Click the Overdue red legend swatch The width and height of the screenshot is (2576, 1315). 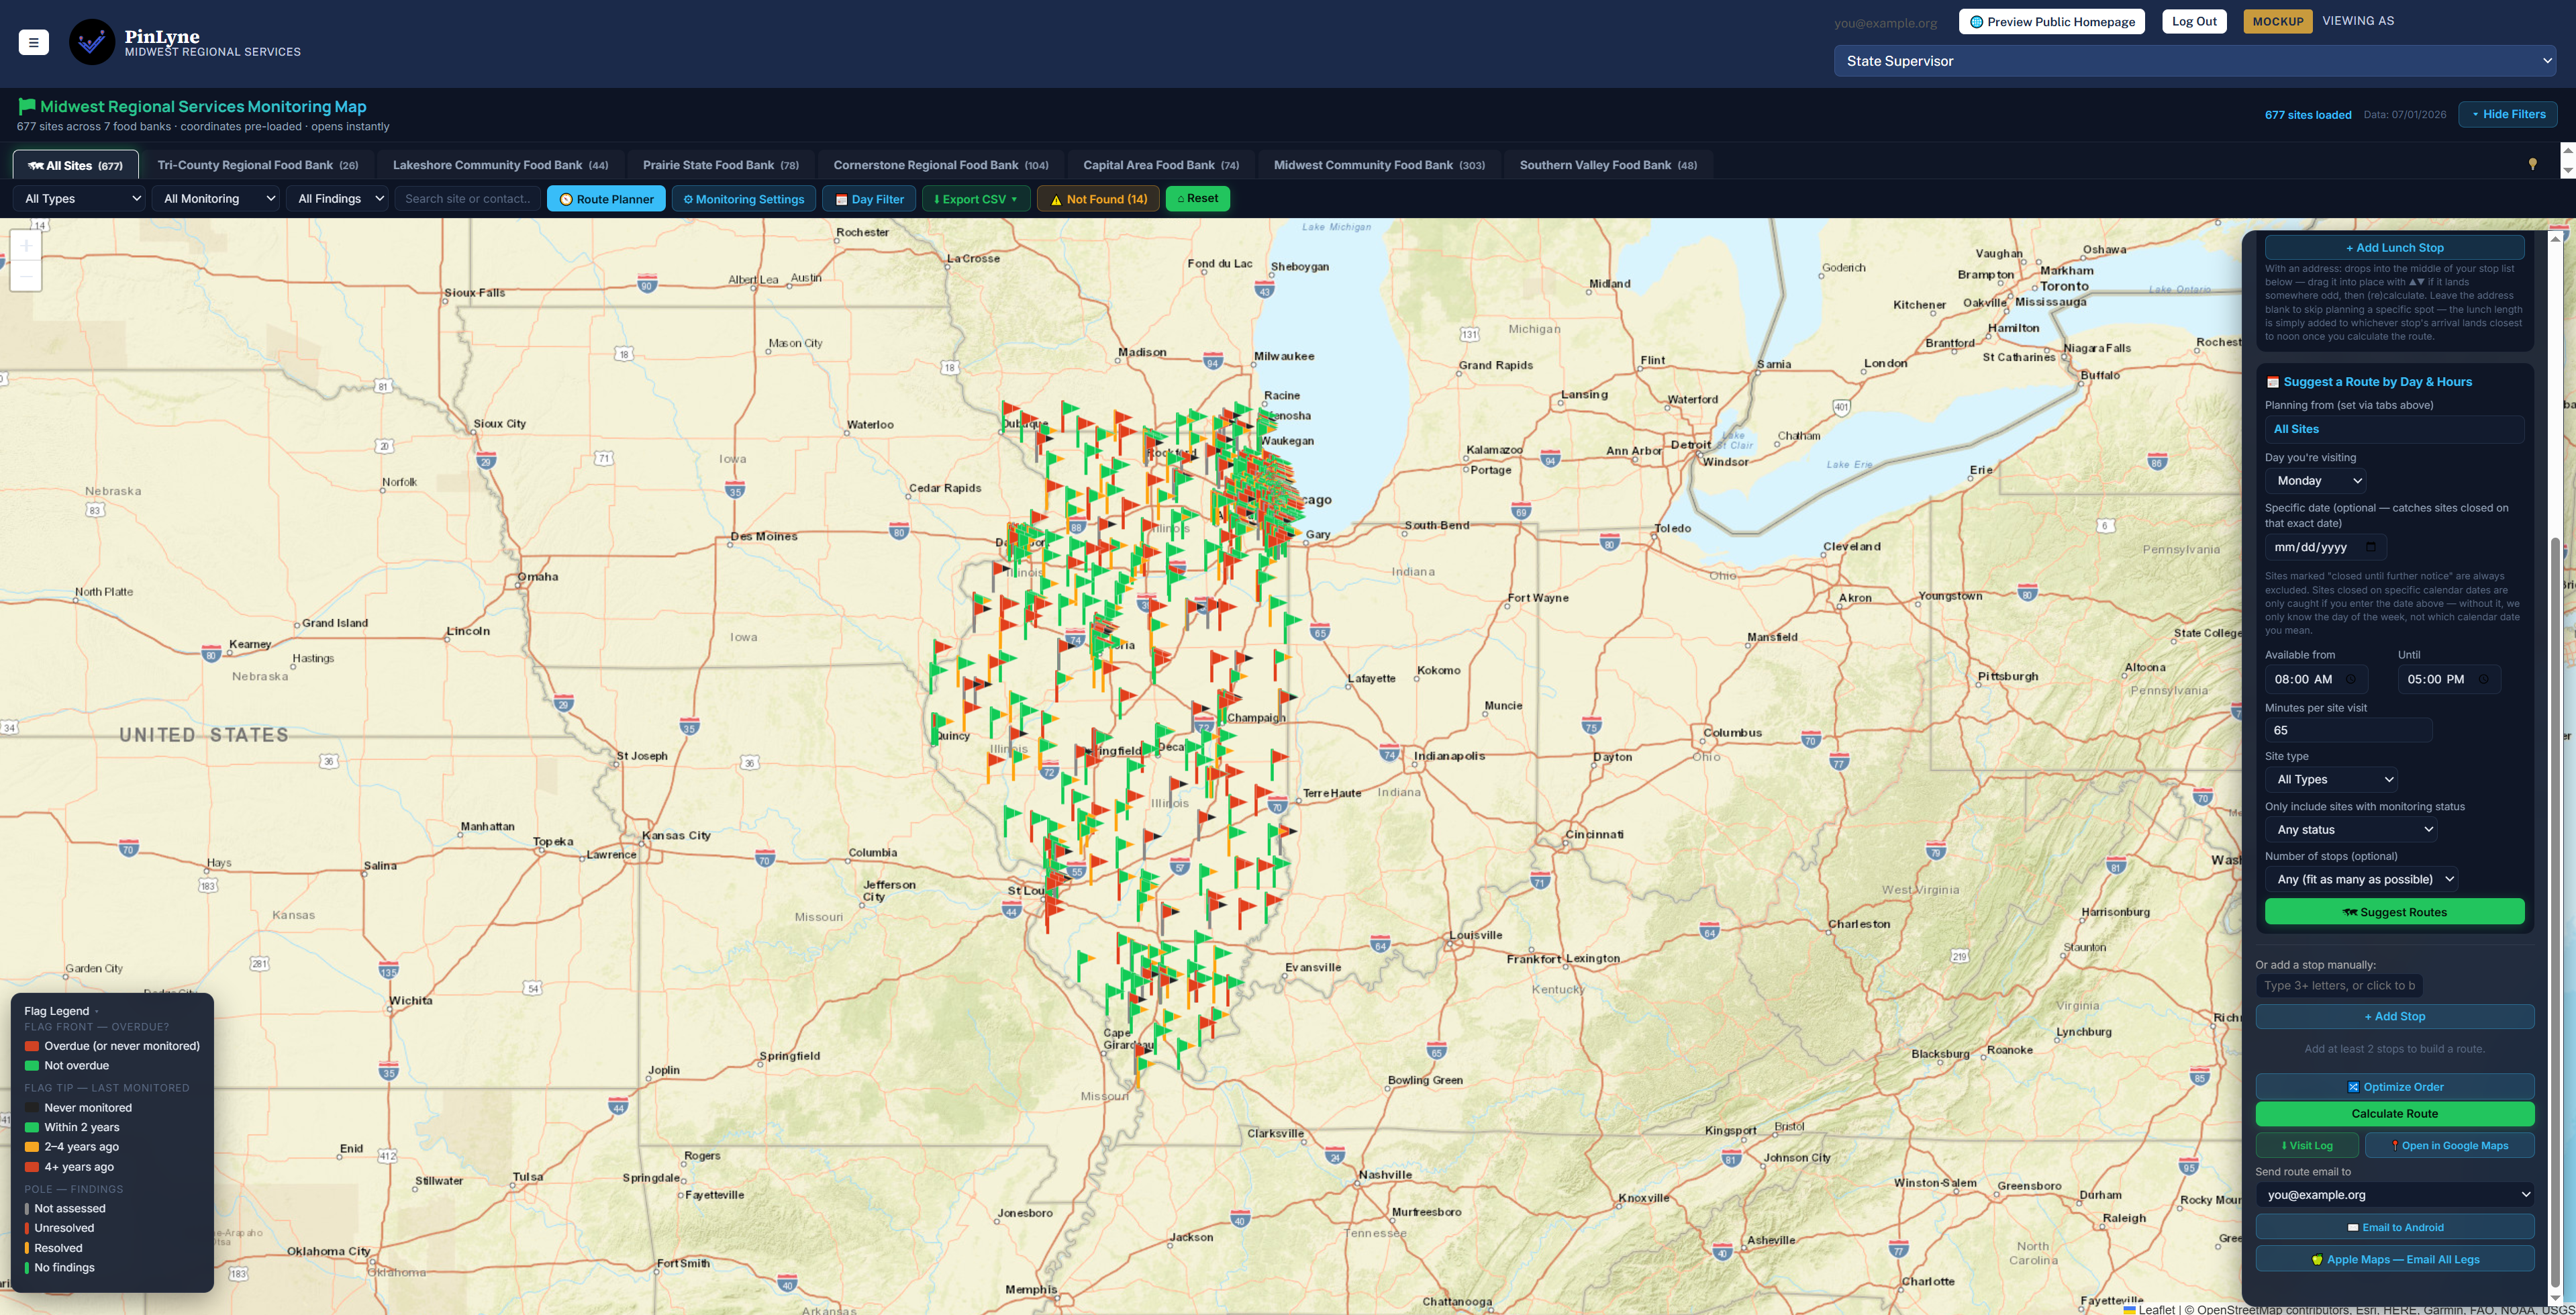tap(32, 1046)
